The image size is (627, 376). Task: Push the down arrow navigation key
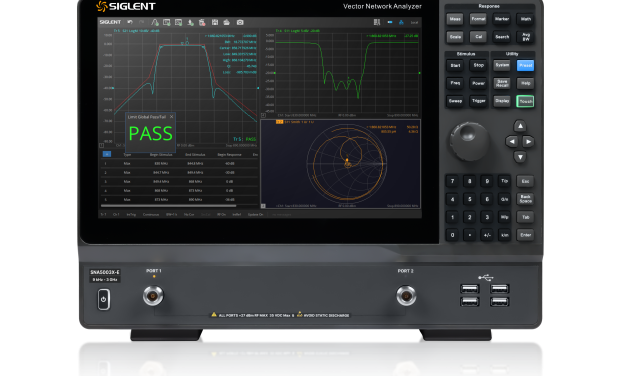(520, 157)
